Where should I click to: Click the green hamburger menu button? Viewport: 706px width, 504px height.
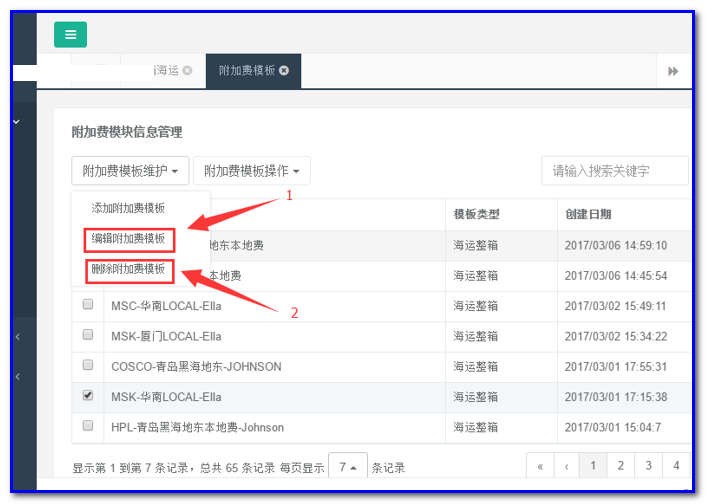(x=70, y=34)
